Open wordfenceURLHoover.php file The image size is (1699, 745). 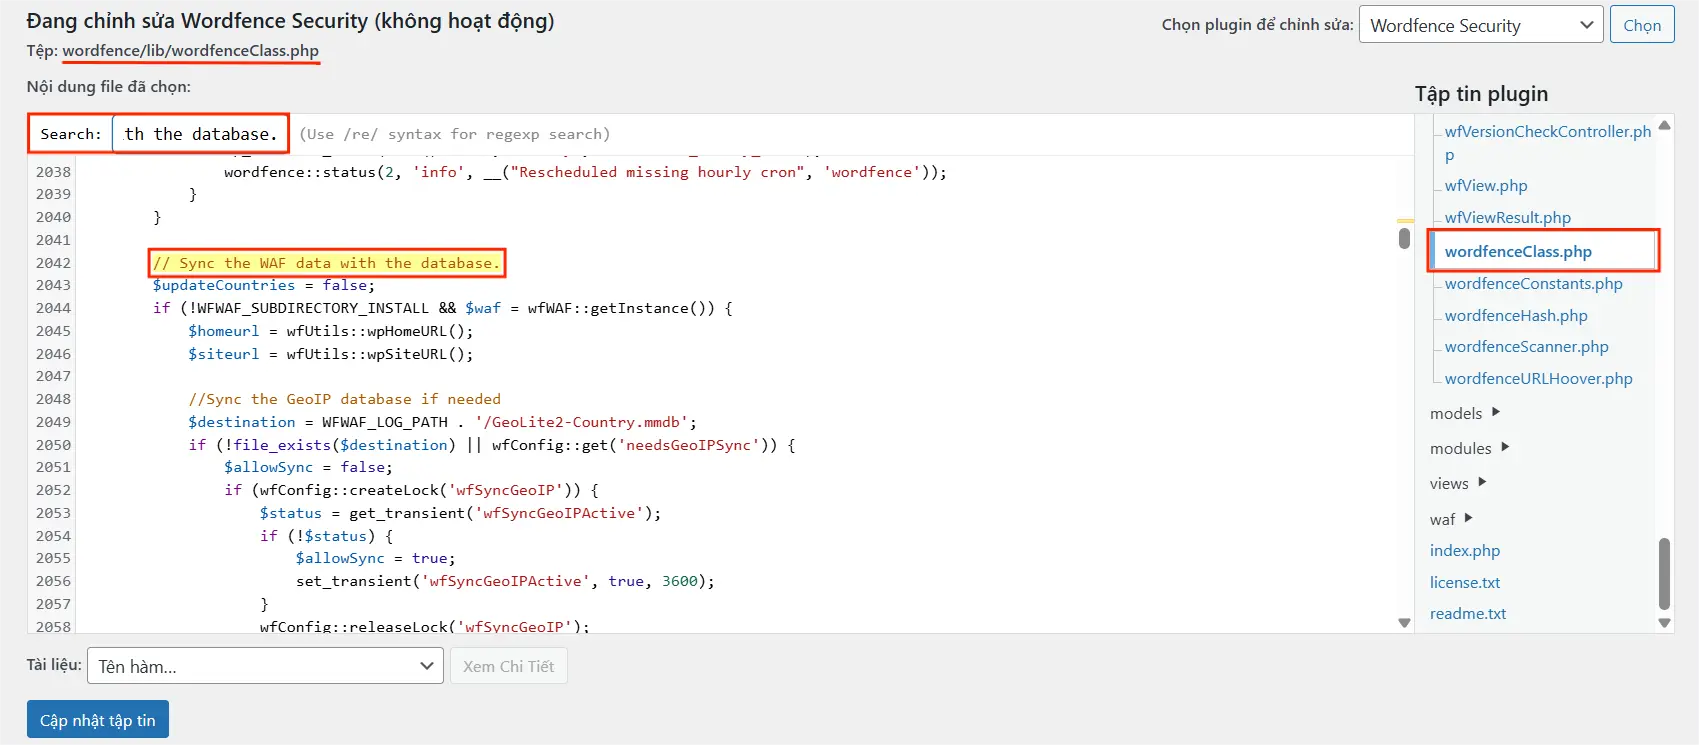point(1538,379)
